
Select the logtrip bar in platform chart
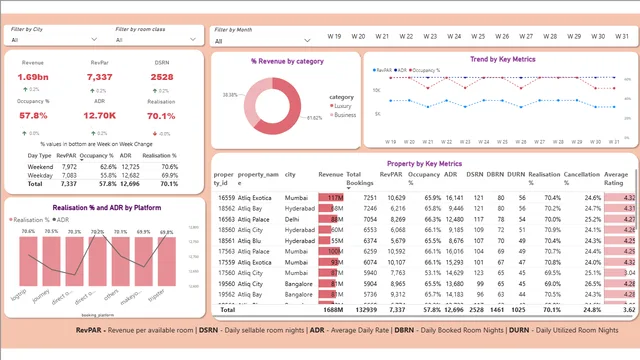click(28, 262)
